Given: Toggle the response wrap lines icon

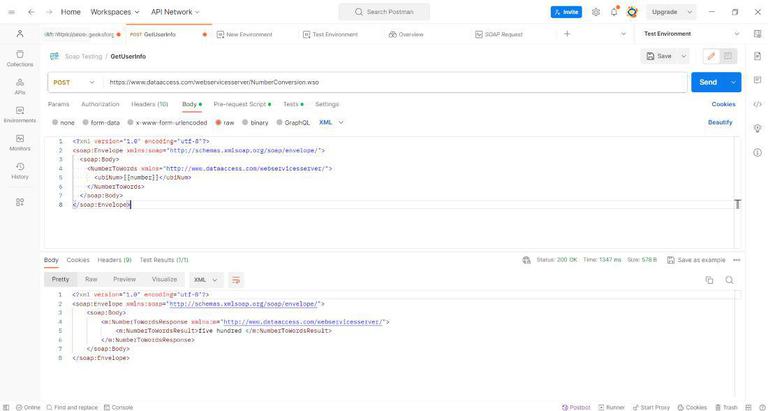Looking at the screenshot, I should 236,280.
